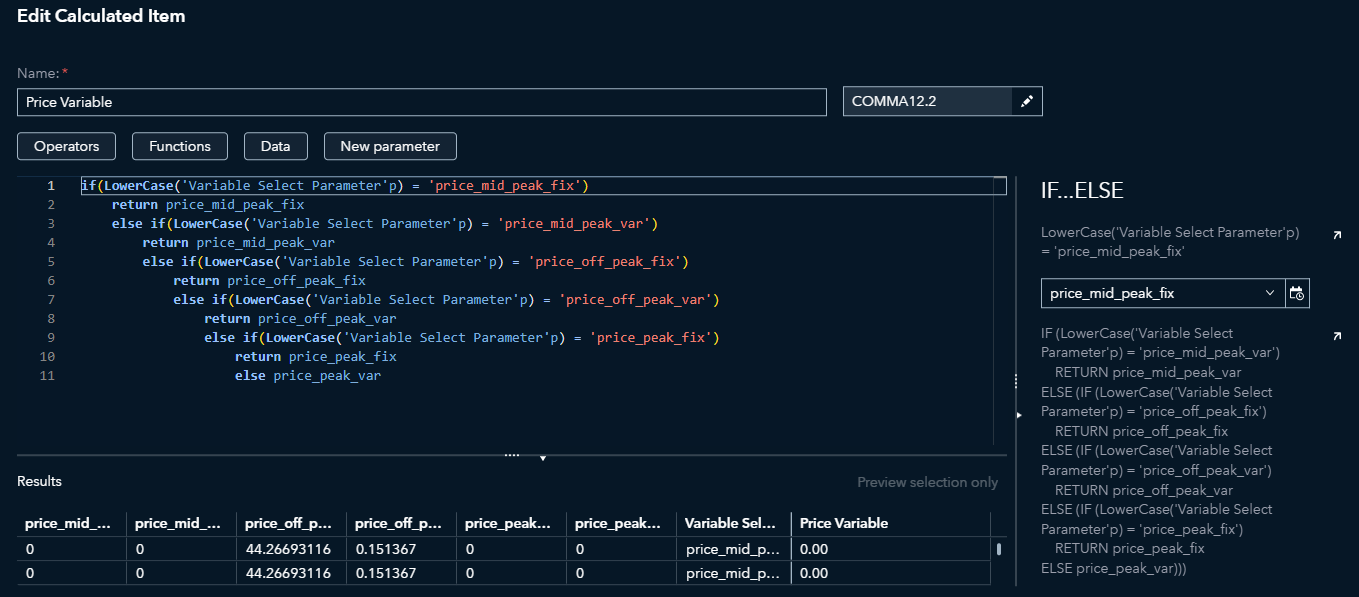
Task: Click the Variable Sel... column header
Action: [730, 523]
